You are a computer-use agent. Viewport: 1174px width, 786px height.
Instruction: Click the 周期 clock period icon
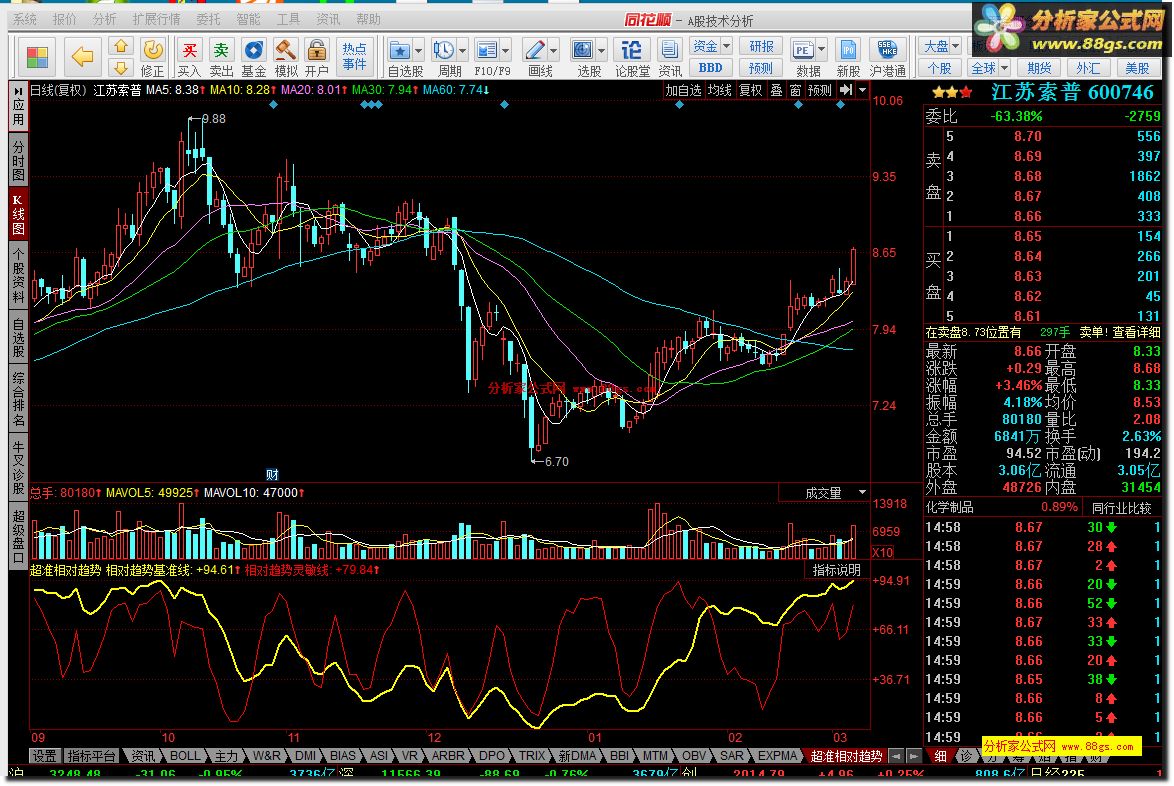point(443,50)
